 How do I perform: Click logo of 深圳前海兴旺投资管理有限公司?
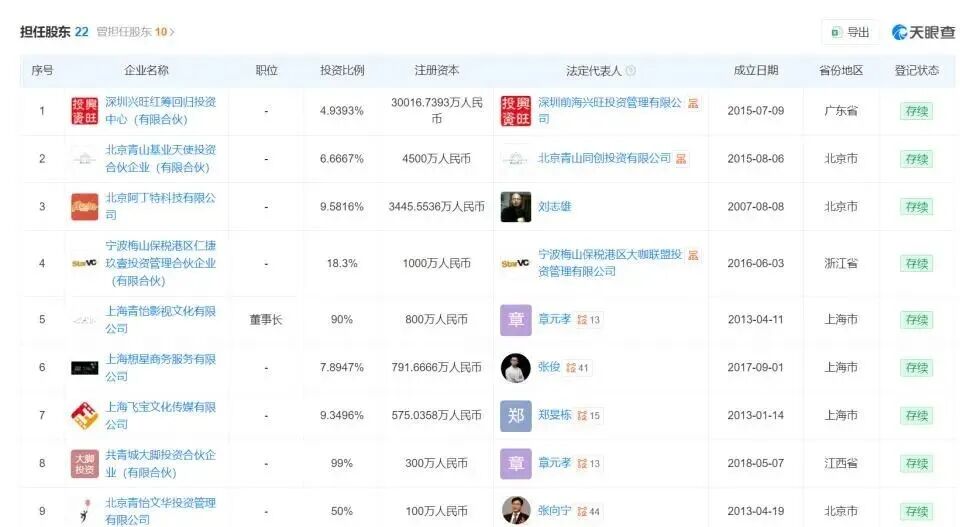(516, 111)
